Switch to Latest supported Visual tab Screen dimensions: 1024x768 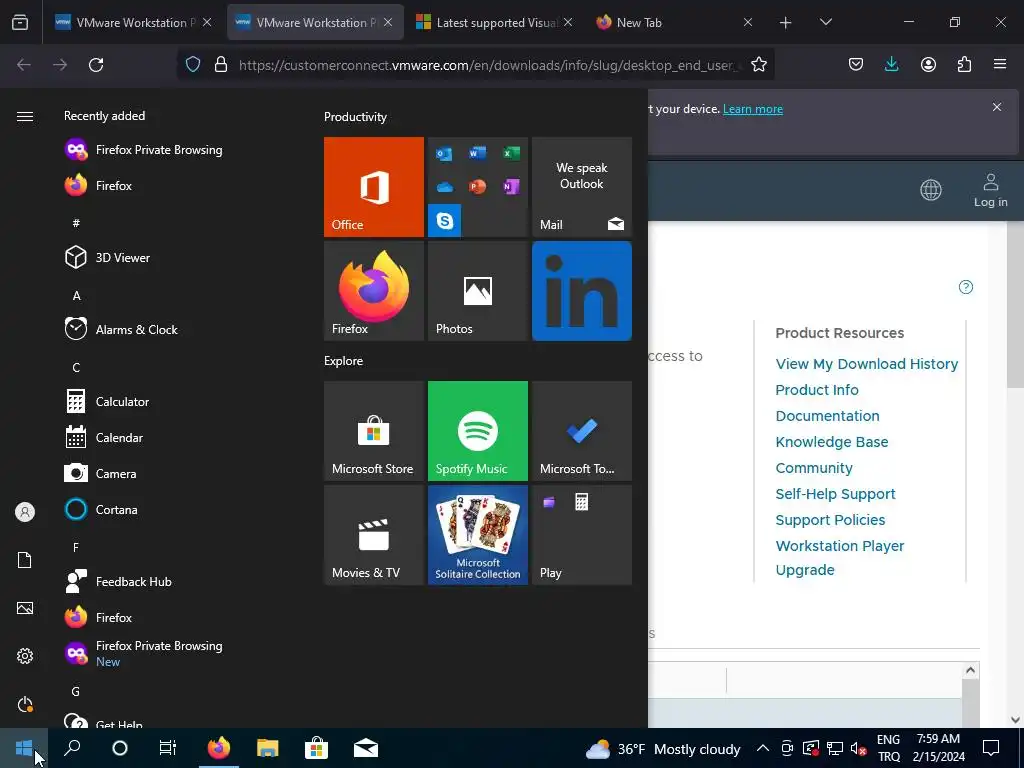tap(495, 22)
